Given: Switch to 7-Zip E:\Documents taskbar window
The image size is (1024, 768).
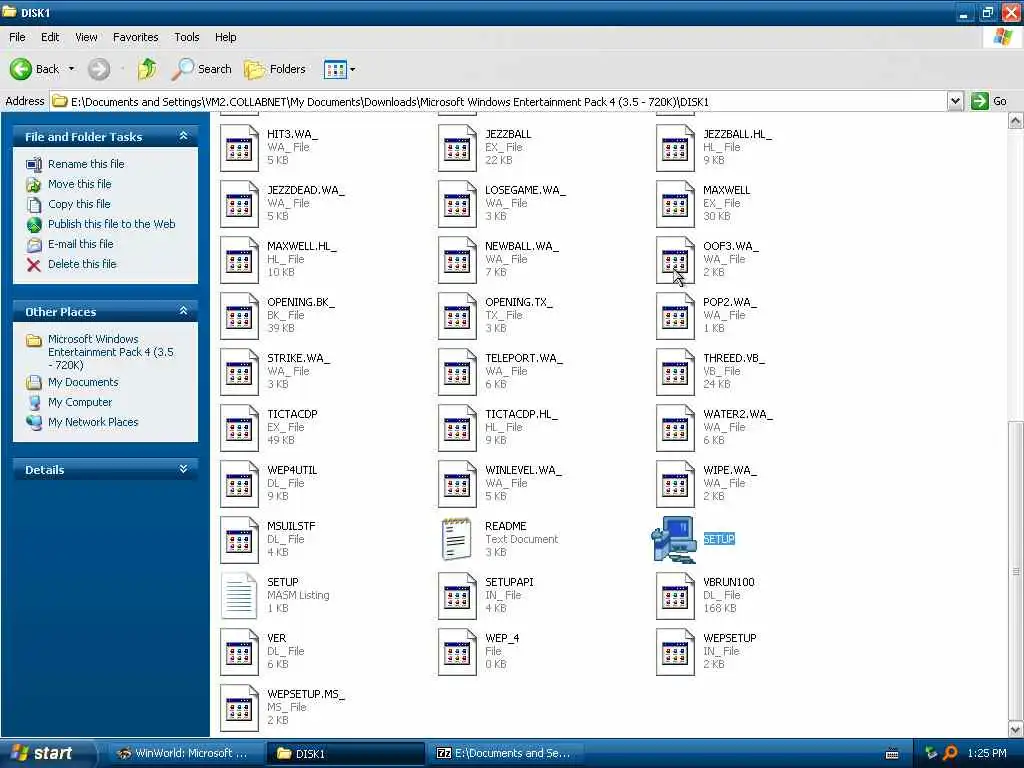Looking at the screenshot, I should coord(504,754).
